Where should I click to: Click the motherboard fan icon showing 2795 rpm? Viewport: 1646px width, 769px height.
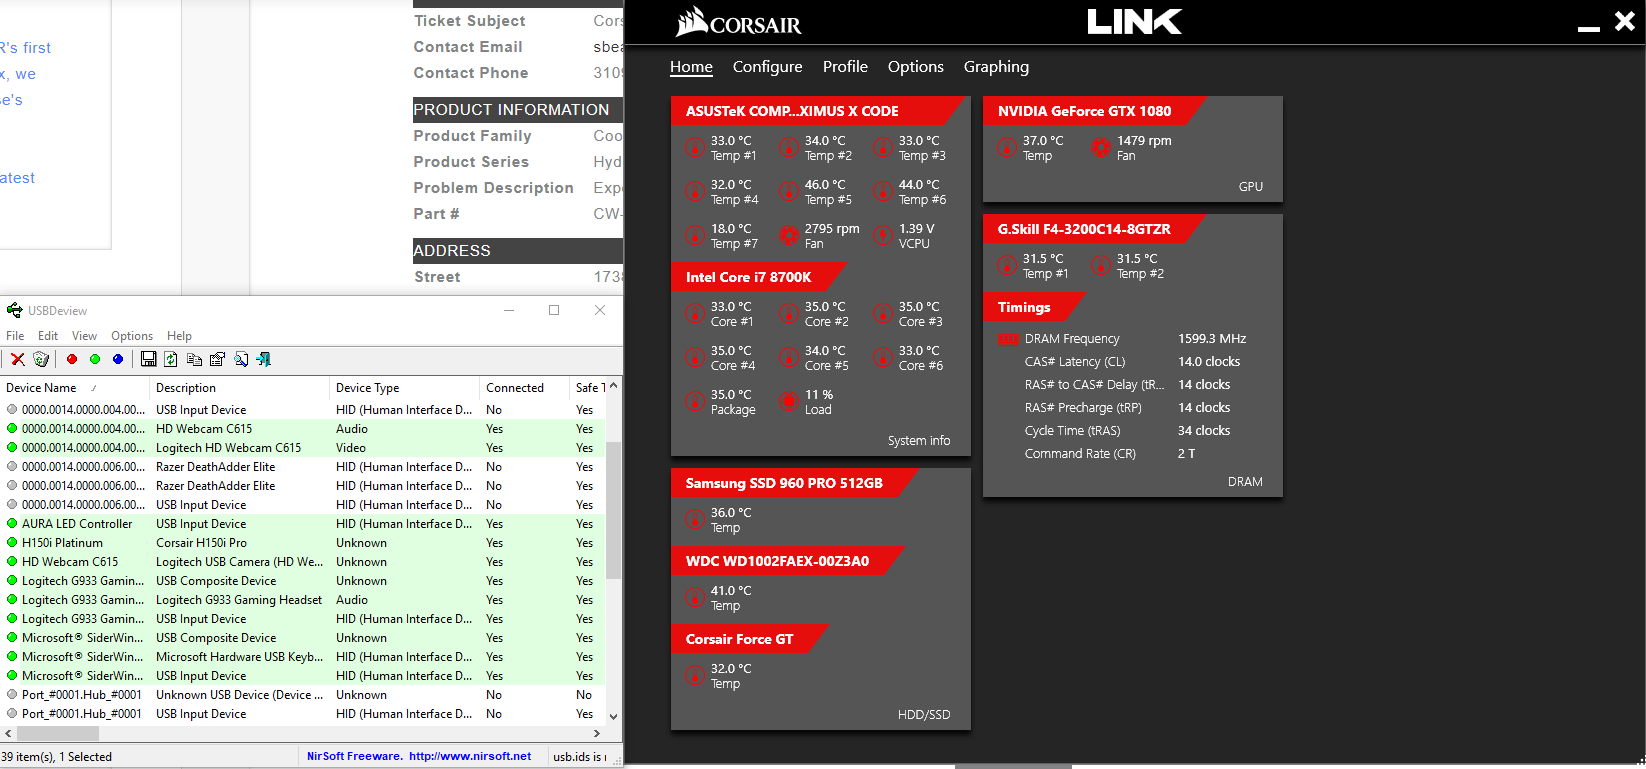[789, 236]
